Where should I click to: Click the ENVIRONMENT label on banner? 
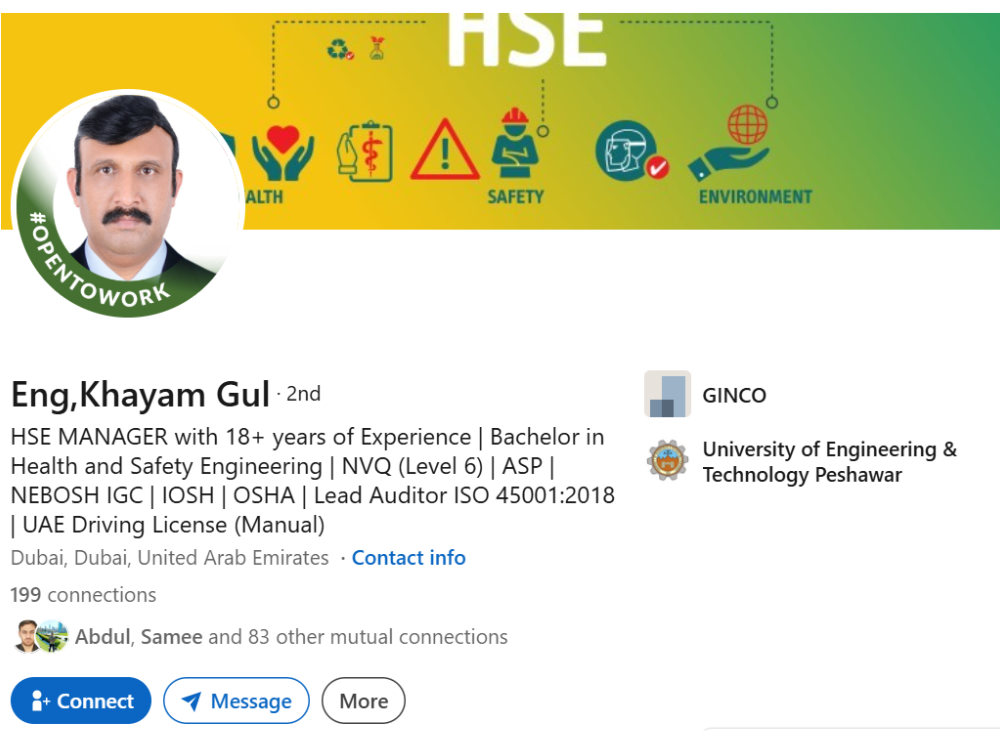755,196
